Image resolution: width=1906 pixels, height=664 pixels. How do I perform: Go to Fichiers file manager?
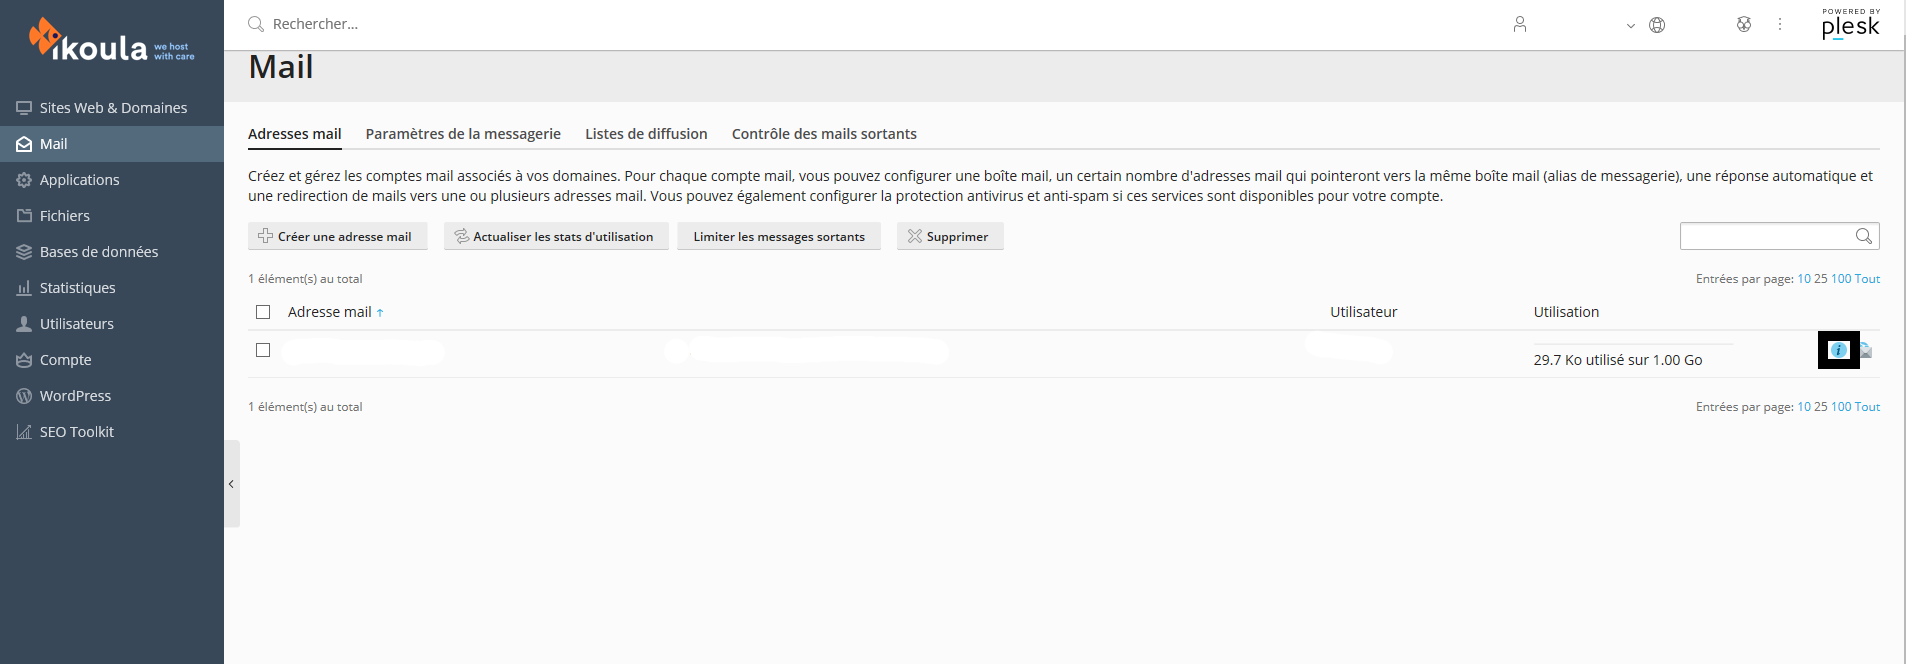[112, 216]
